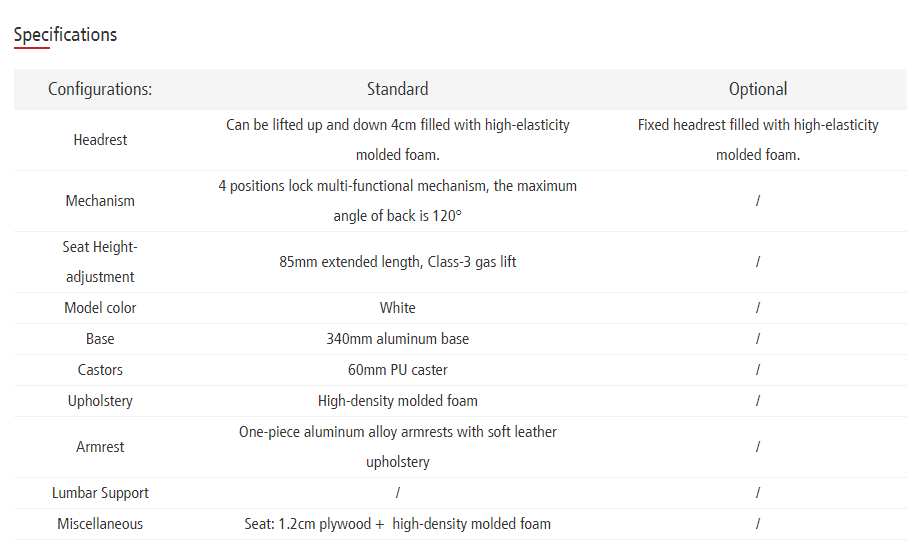Select the Seat Height-adjustment row label
The width and height of the screenshot is (922, 552).
pyautogui.click(x=100, y=262)
